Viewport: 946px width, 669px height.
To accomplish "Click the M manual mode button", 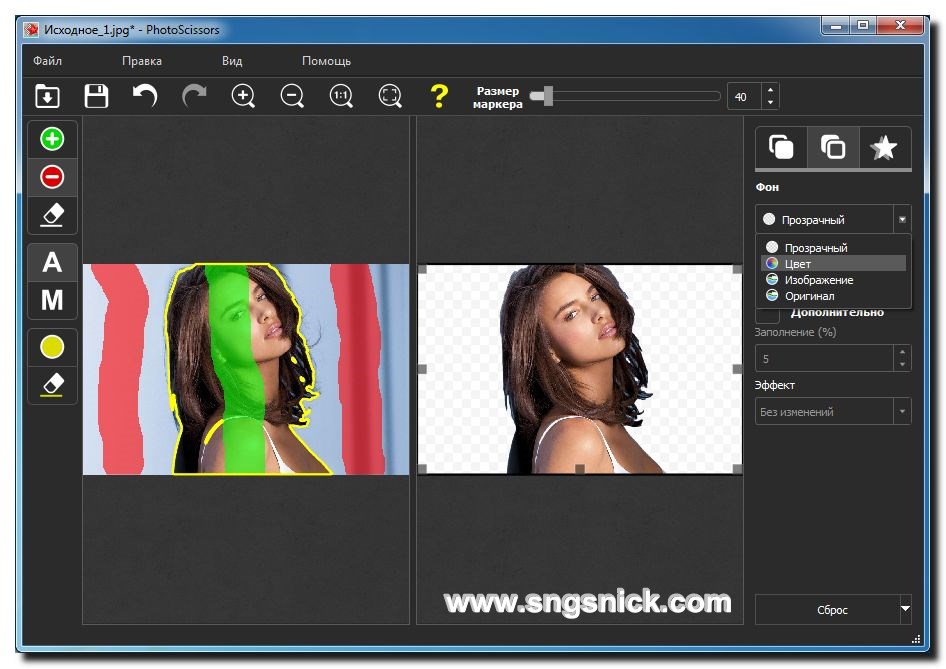I will 52,300.
